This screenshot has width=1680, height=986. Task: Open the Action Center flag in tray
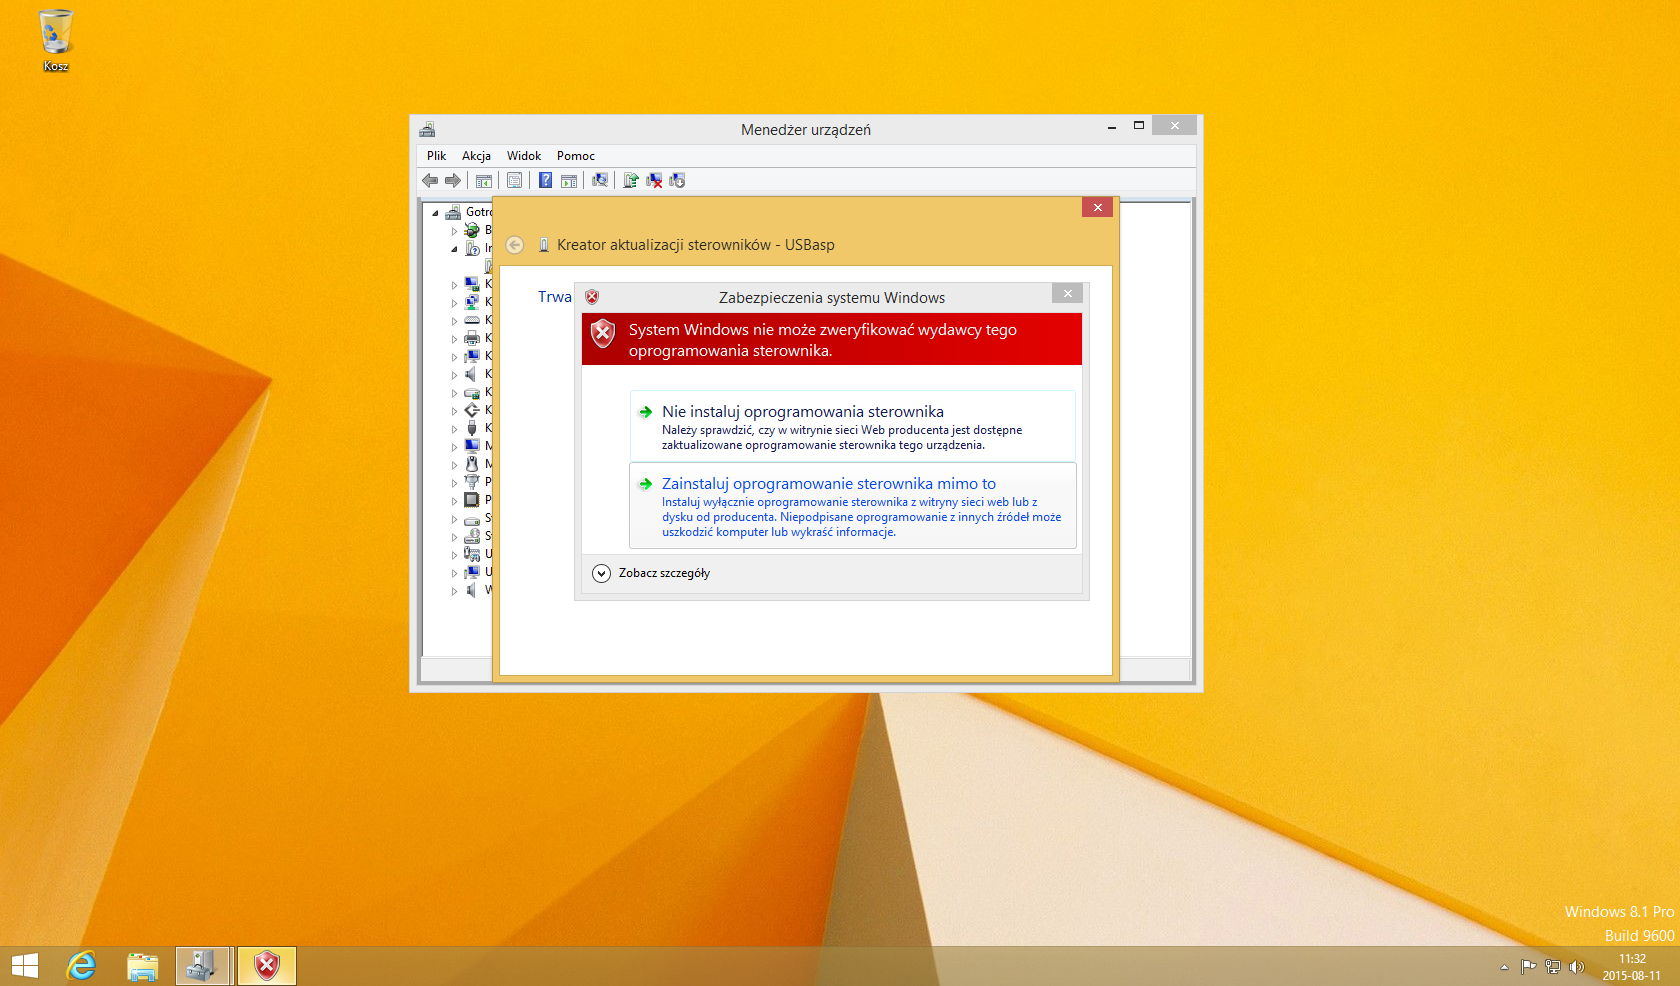(1528, 966)
